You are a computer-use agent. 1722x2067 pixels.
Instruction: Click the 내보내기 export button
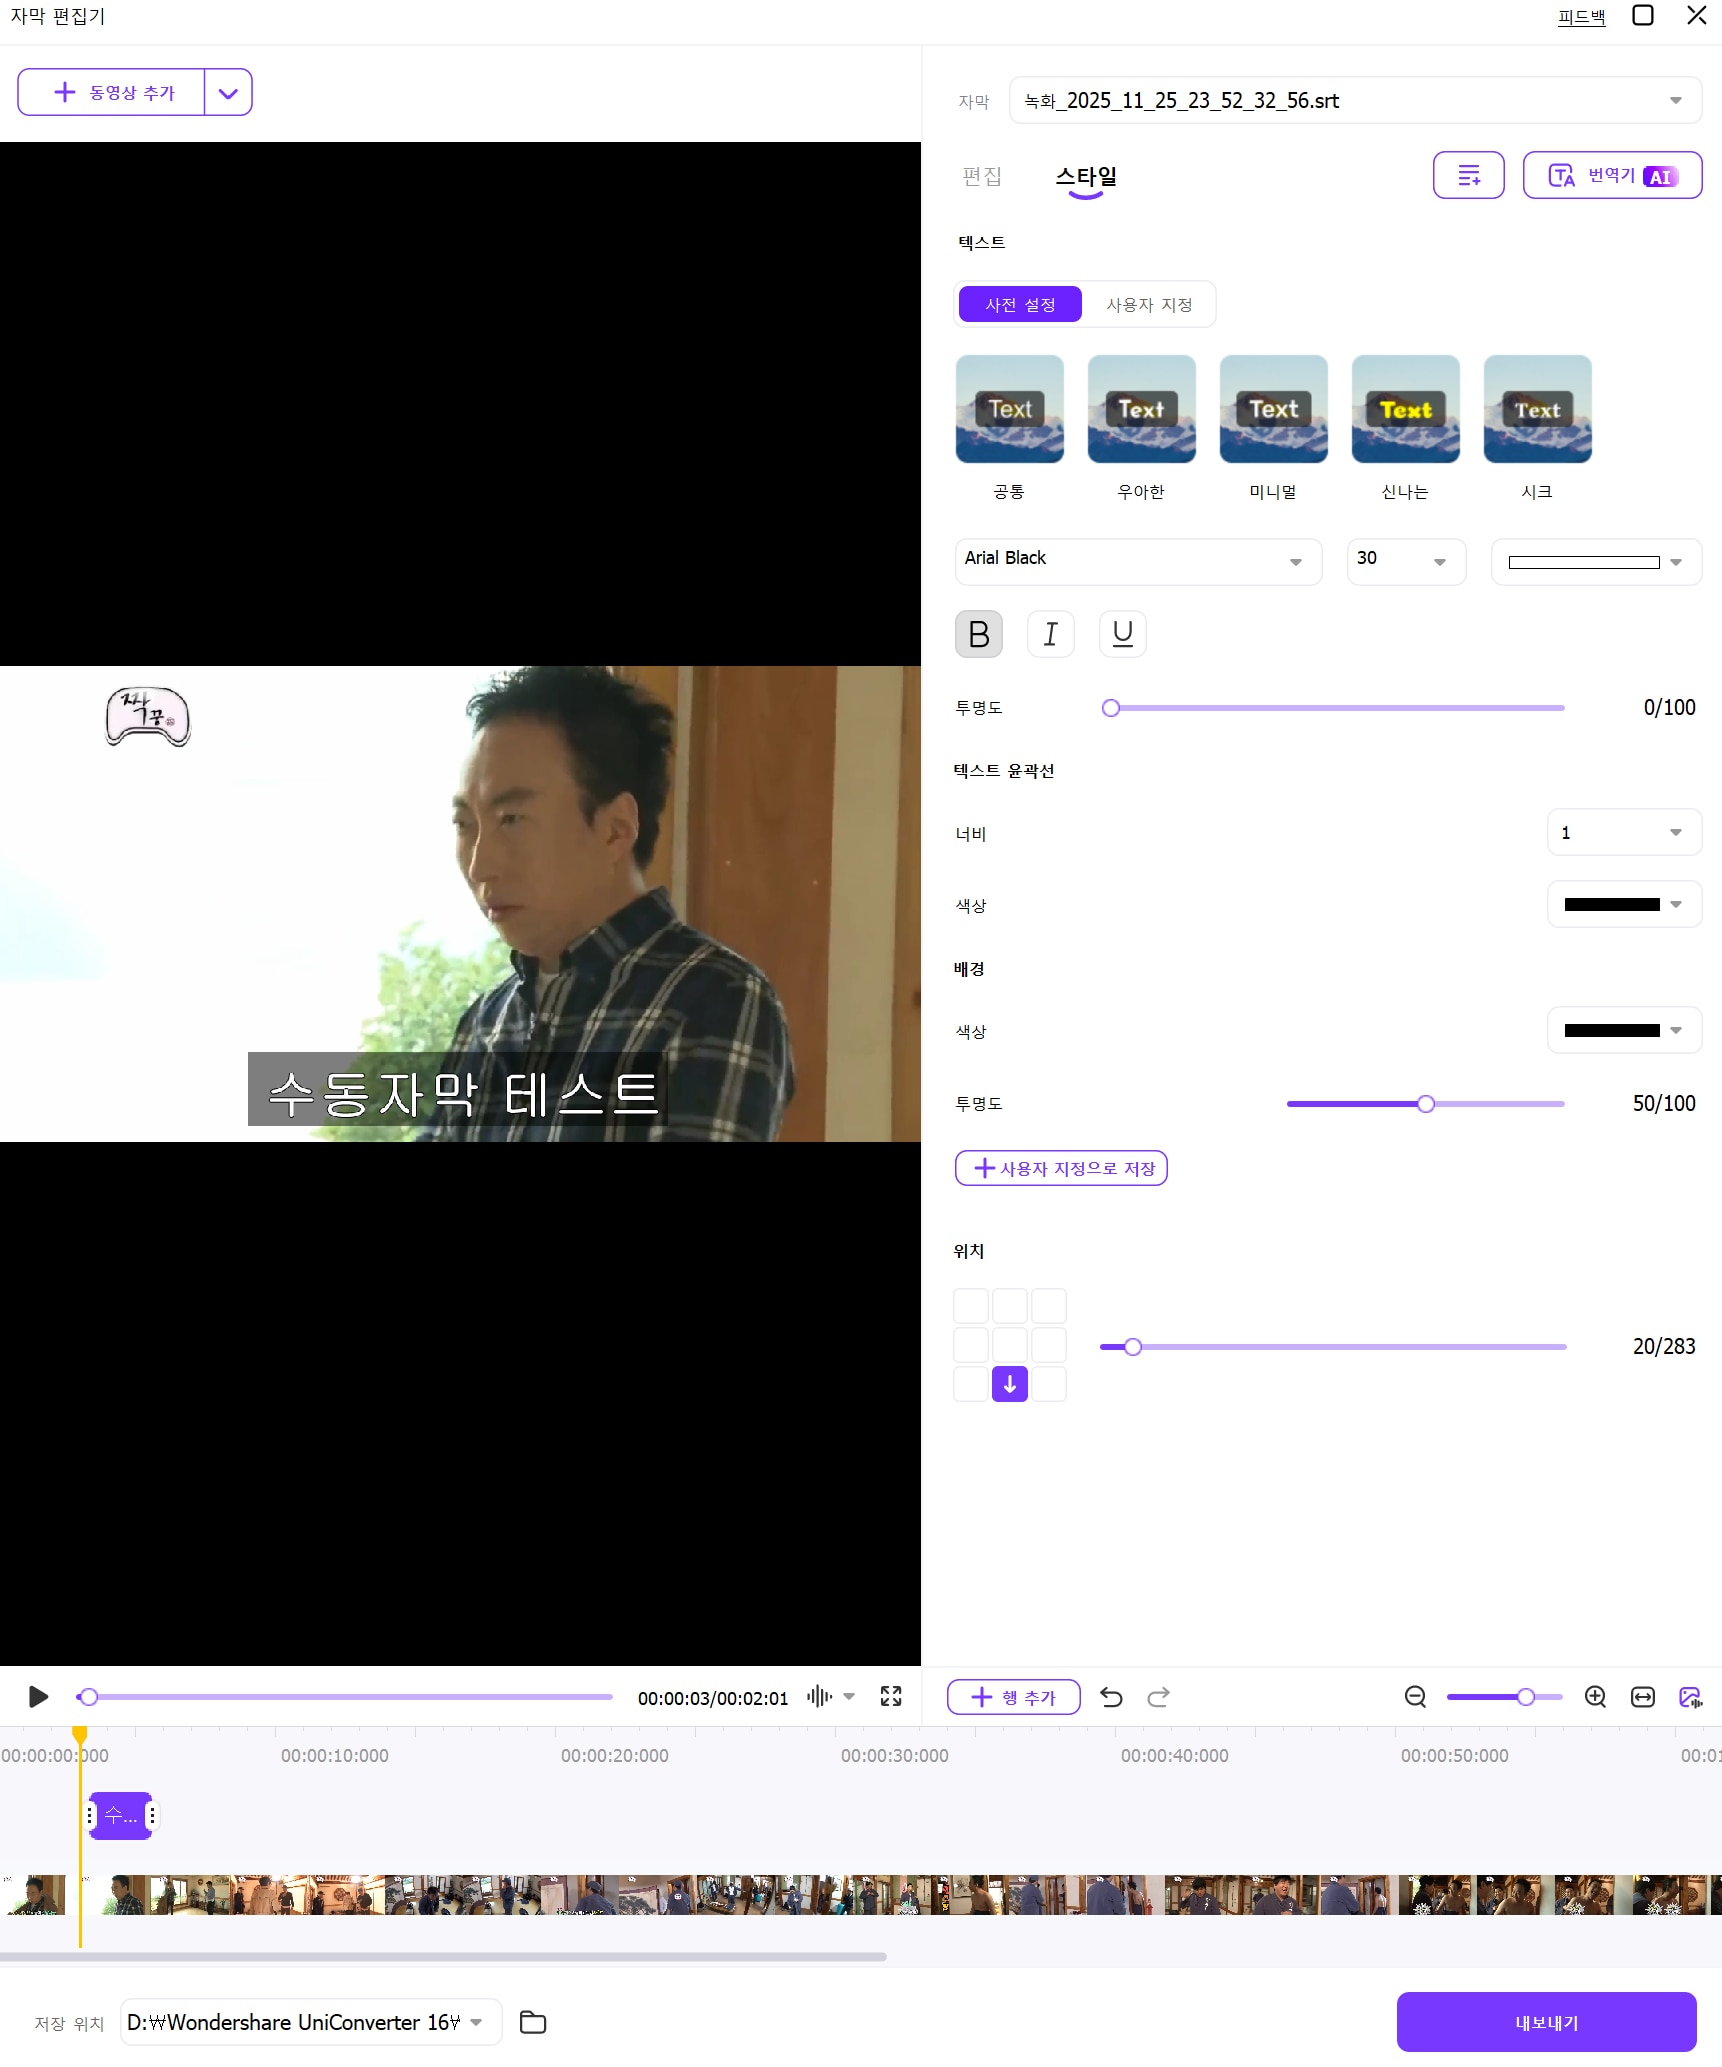click(1546, 2021)
